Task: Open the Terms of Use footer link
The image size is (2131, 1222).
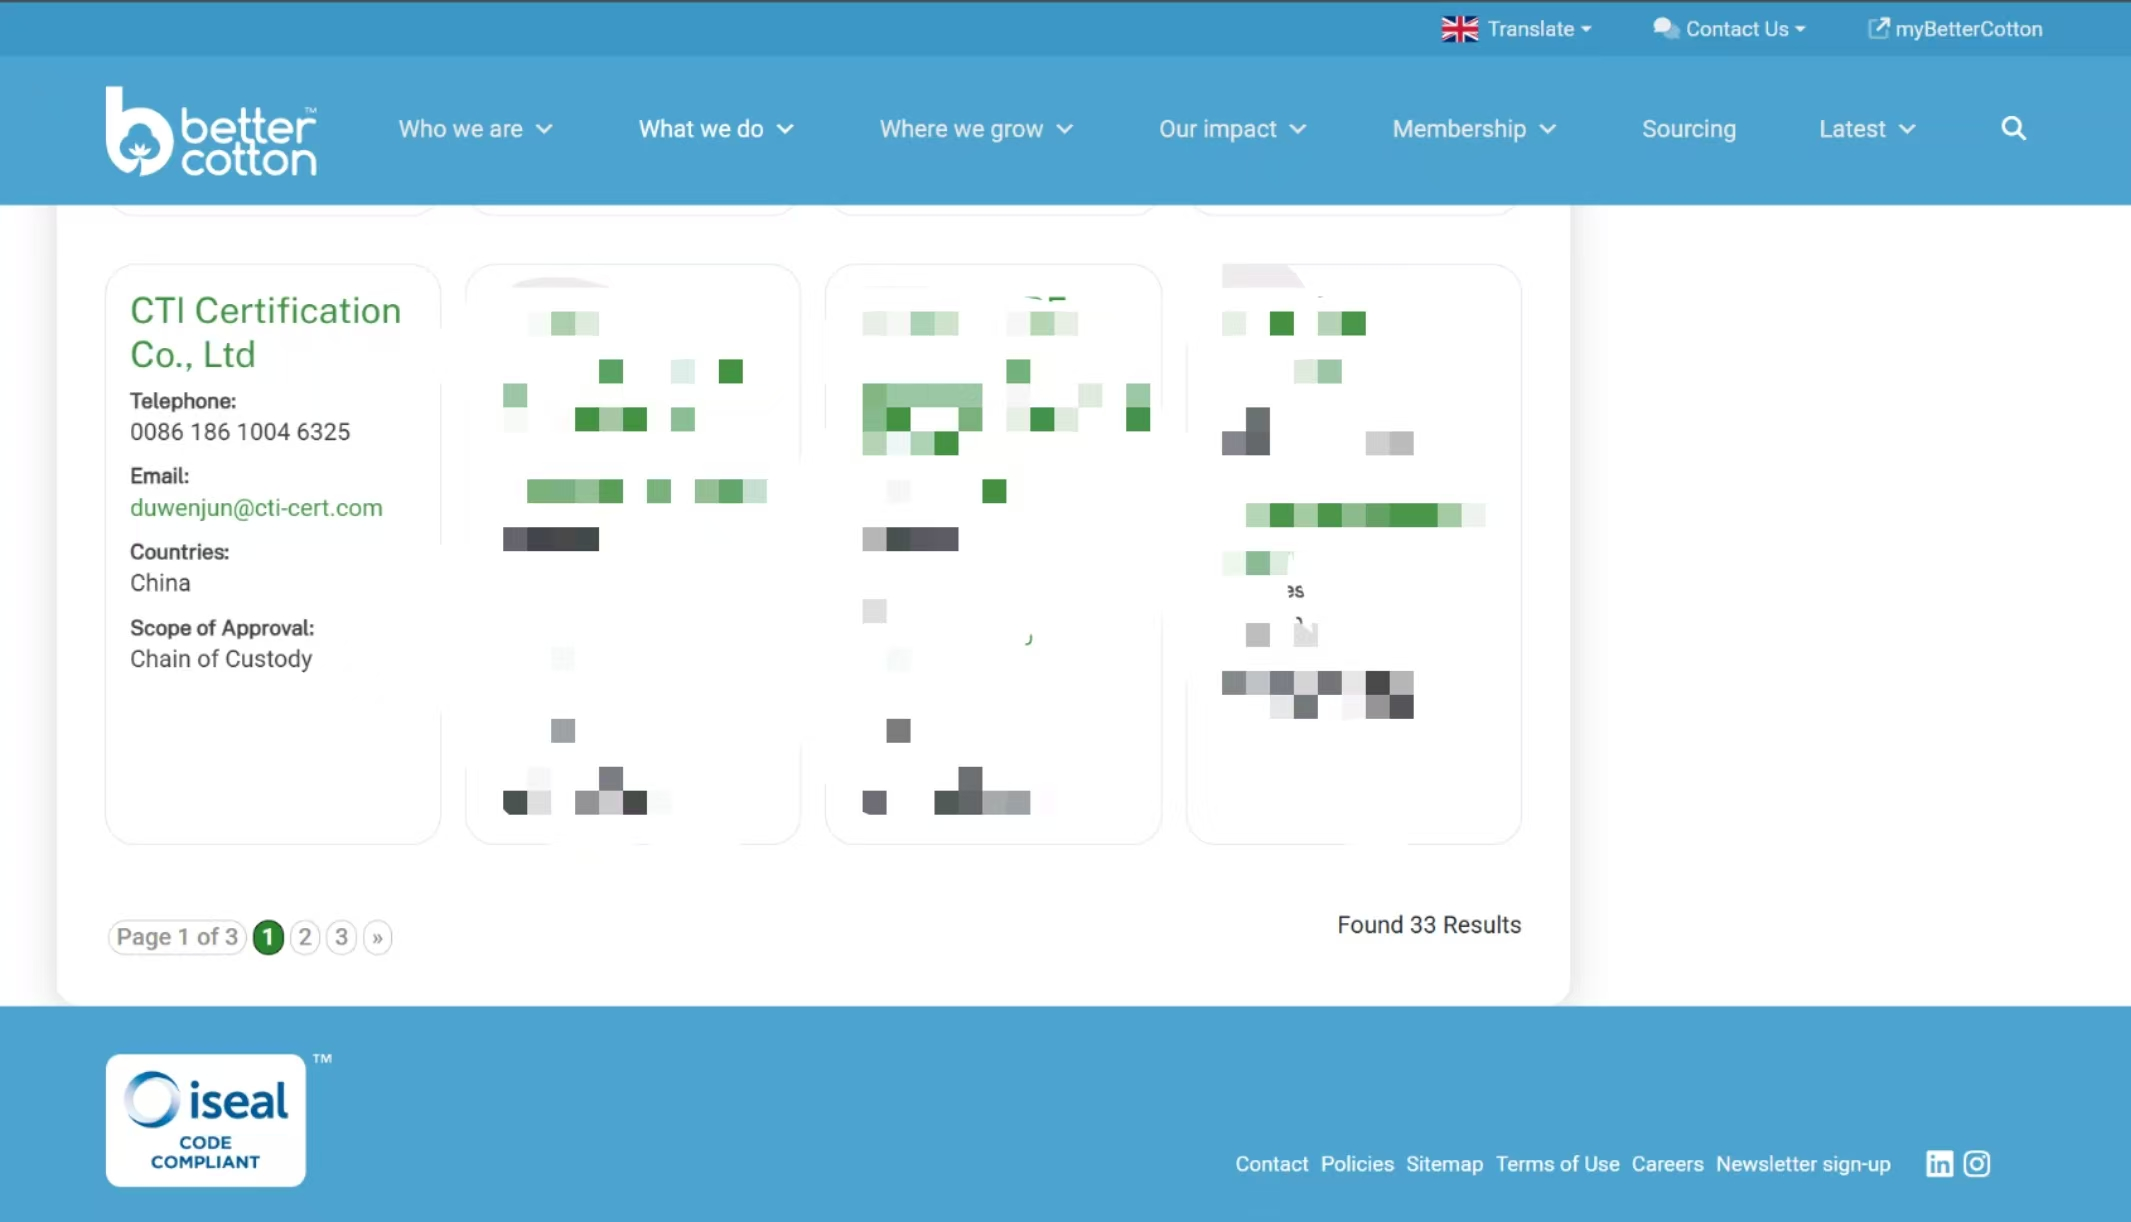Action: [1557, 1164]
